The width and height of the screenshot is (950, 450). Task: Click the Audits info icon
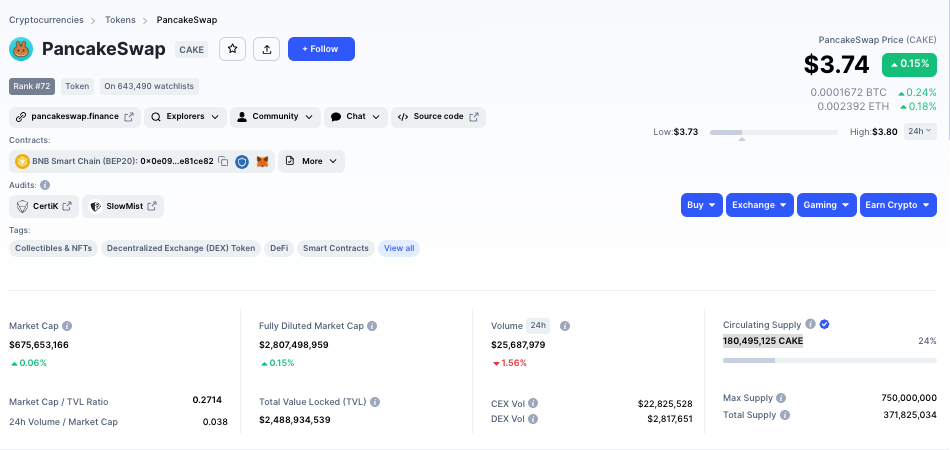45,185
